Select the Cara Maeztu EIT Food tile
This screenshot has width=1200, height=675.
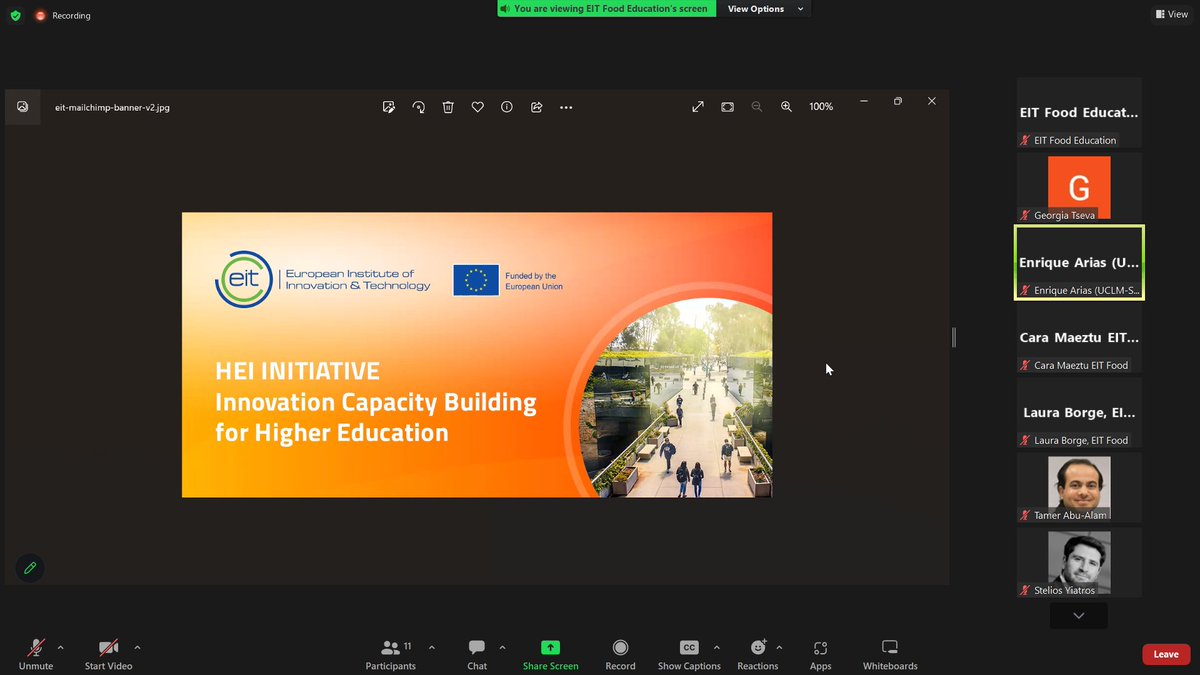click(x=1079, y=339)
